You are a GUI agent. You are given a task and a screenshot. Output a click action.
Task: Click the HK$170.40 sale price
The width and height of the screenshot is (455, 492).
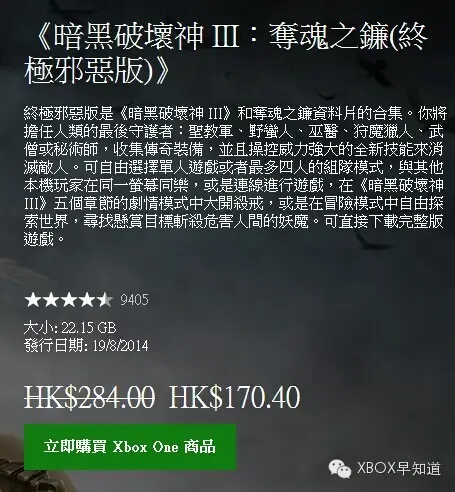(235, 397)
